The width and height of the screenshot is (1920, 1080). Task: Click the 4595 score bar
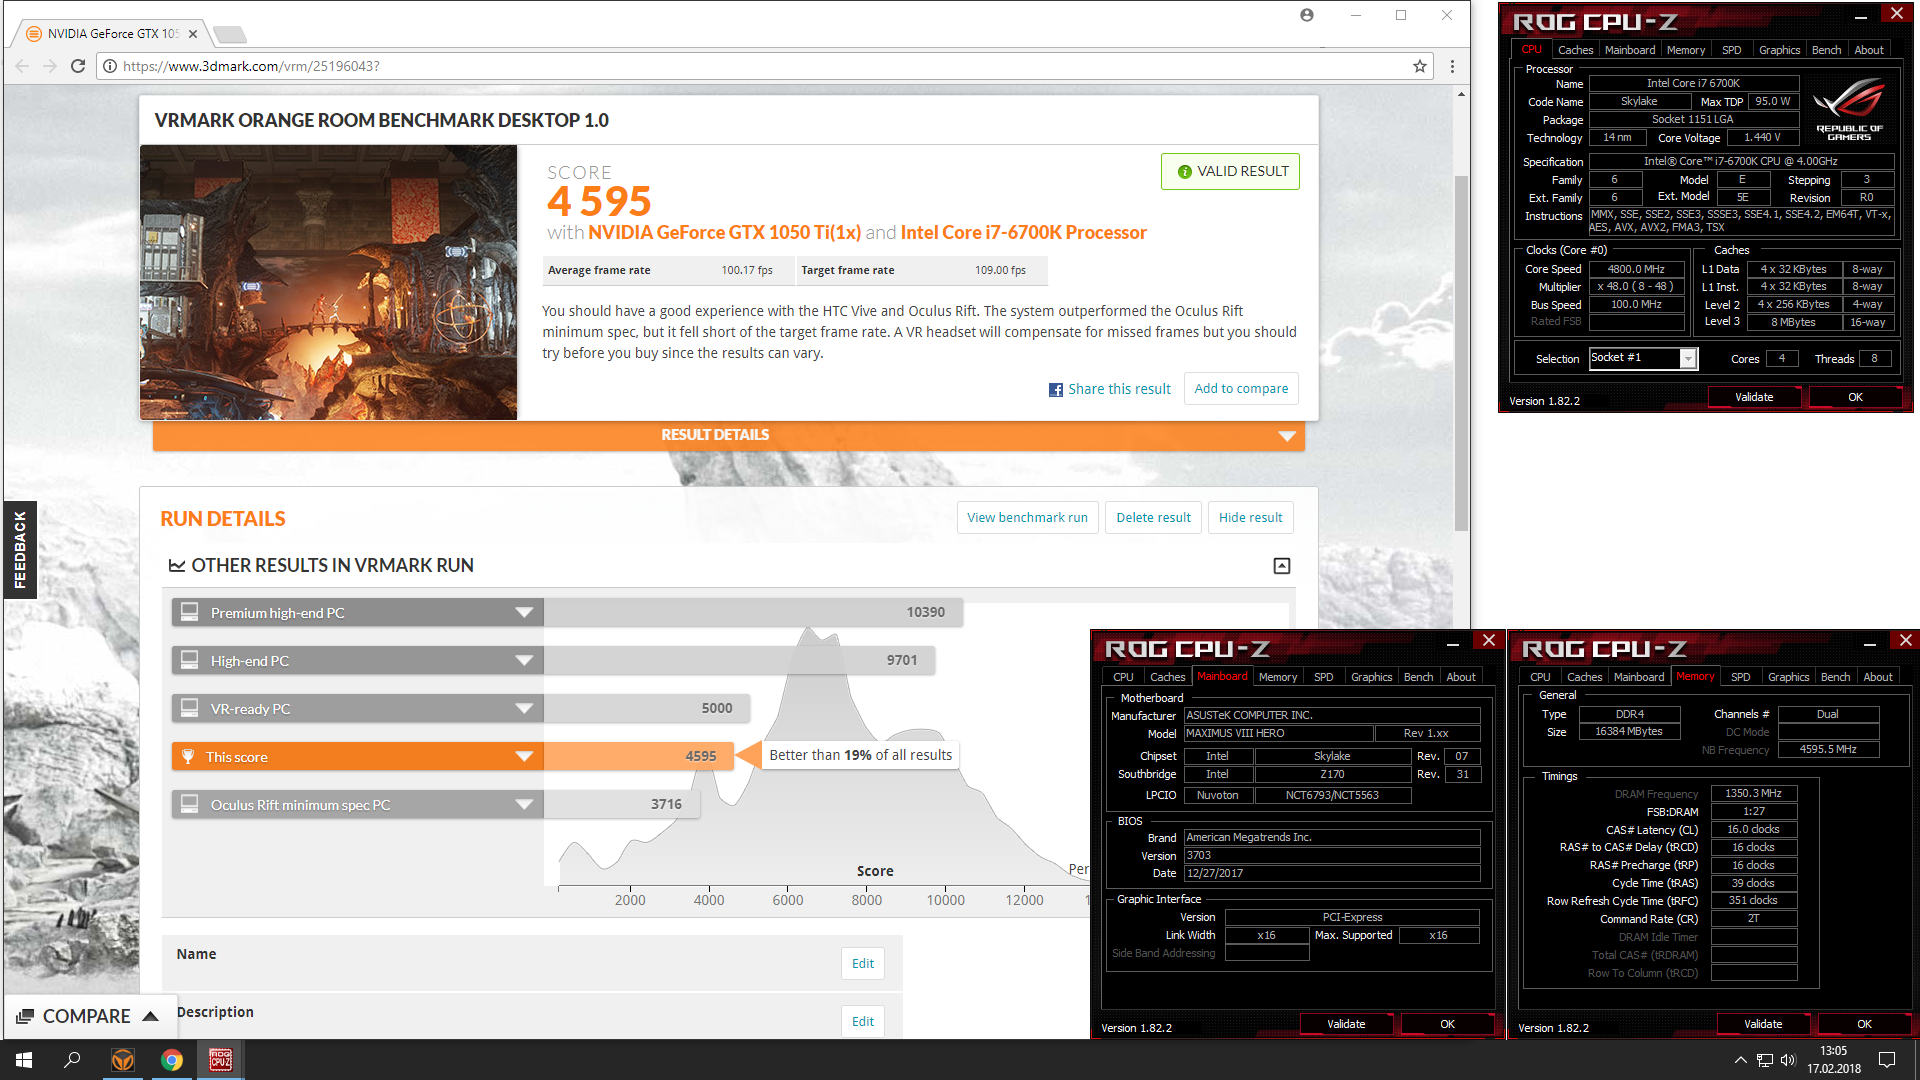tap(639, 757)
